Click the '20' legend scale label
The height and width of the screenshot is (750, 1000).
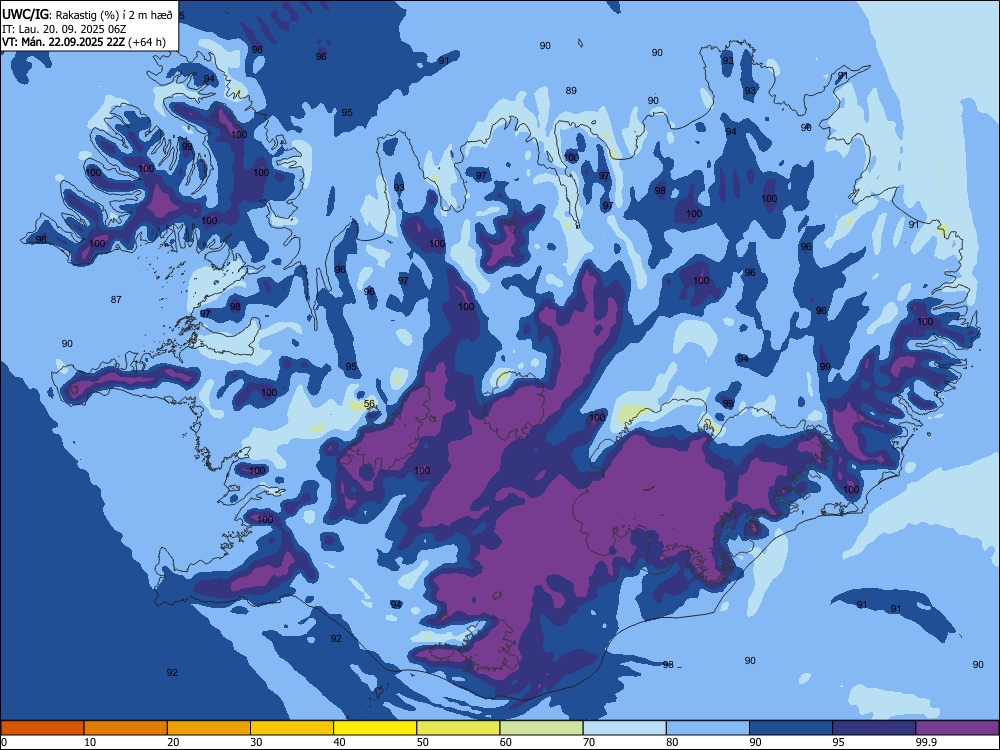pos(173,742)
